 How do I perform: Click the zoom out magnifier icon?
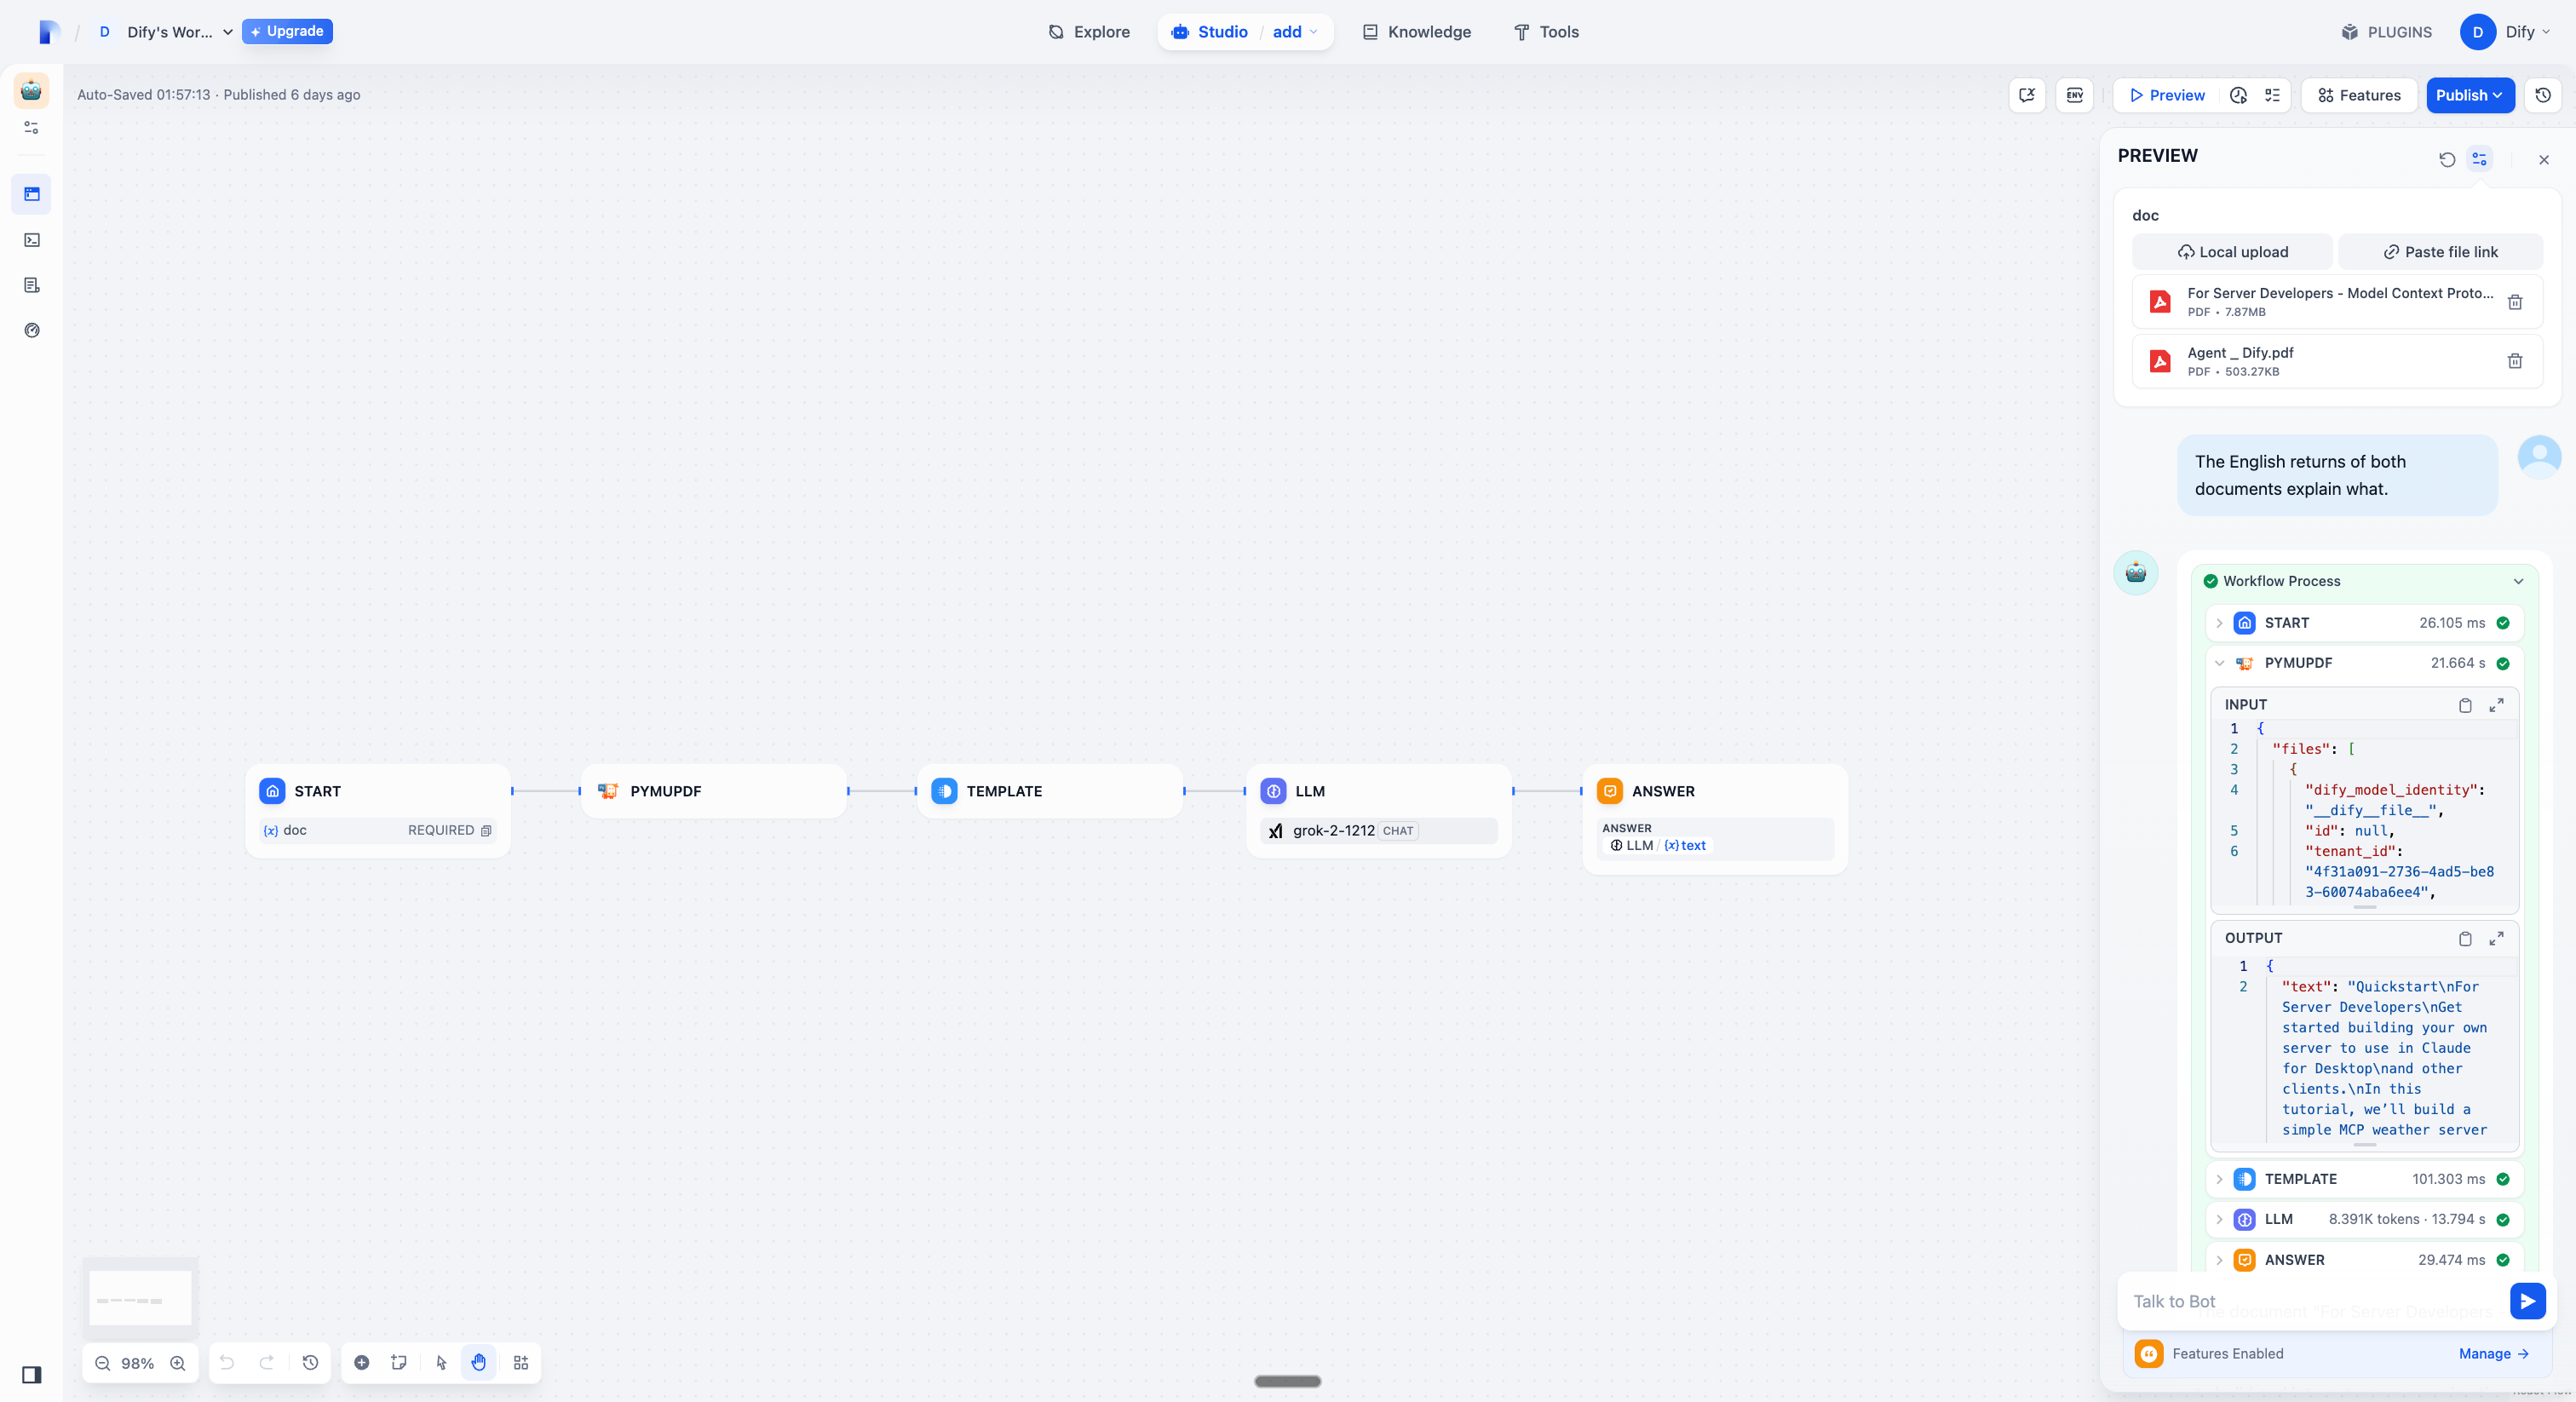click(102, 1363)
